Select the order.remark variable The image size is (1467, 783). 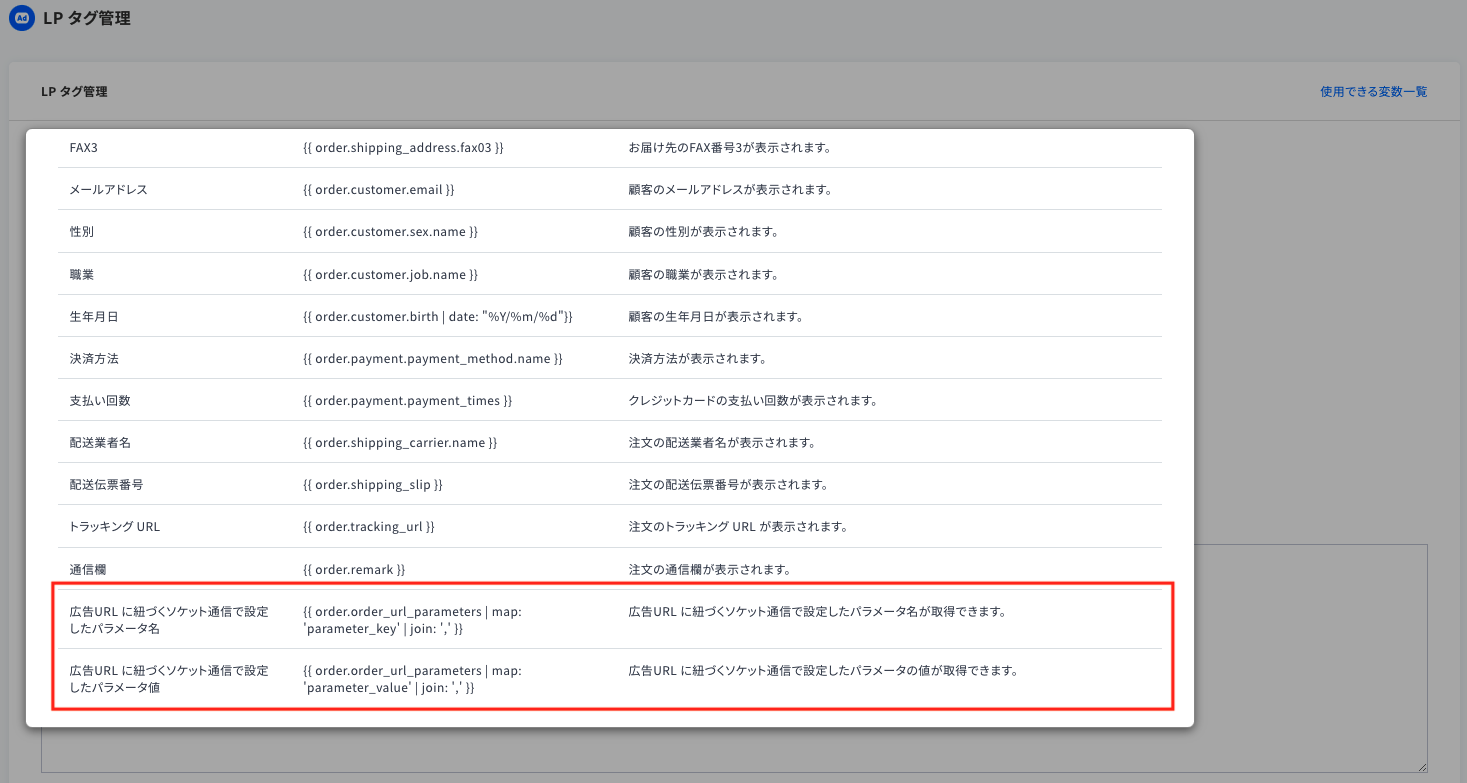[x=354, y=570]
